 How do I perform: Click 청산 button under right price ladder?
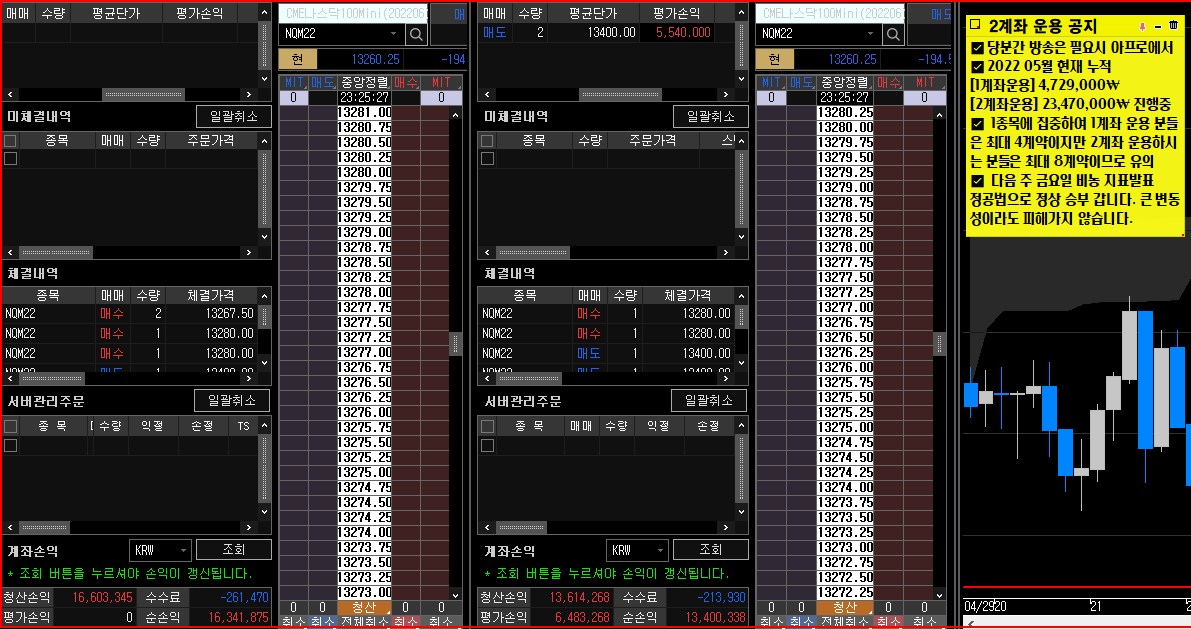[x=845, y=607]
